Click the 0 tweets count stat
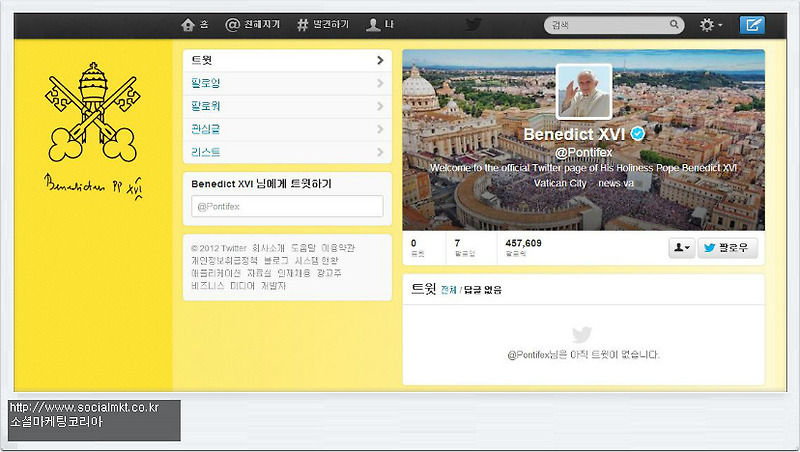The width and height of the screenshot is (800, 452). [417, 247]
